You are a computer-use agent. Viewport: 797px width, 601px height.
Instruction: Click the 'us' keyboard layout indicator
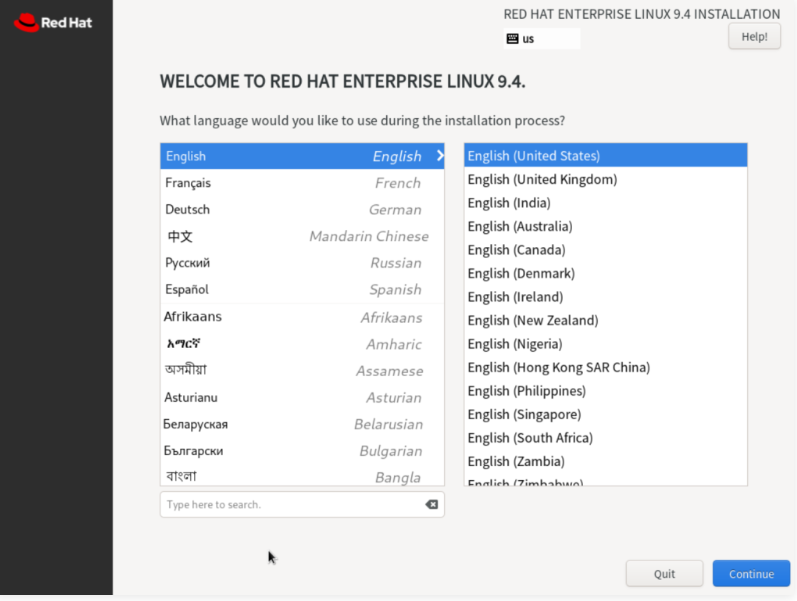(542, 39)
